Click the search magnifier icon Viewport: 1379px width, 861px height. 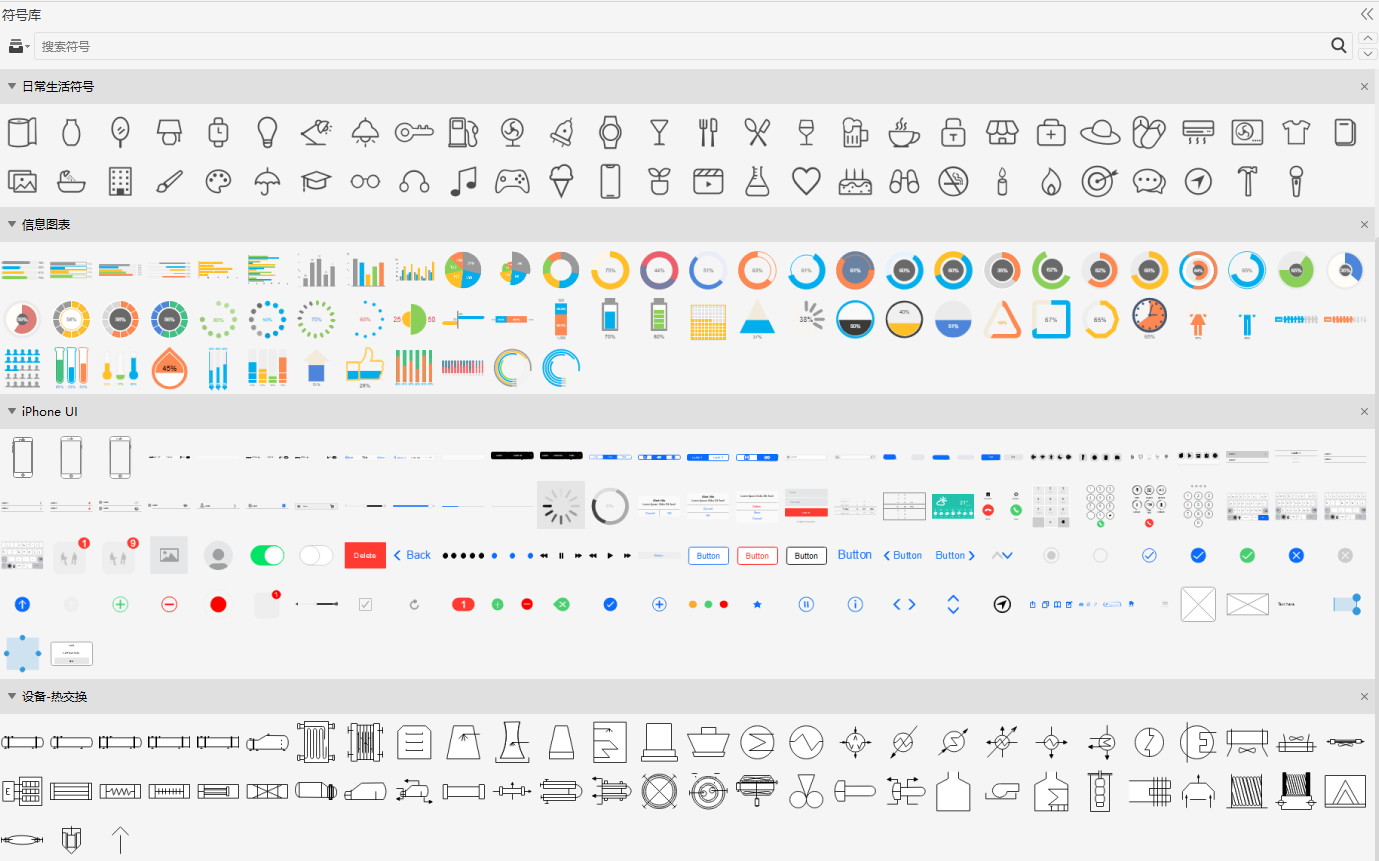tap(1339, 46)
